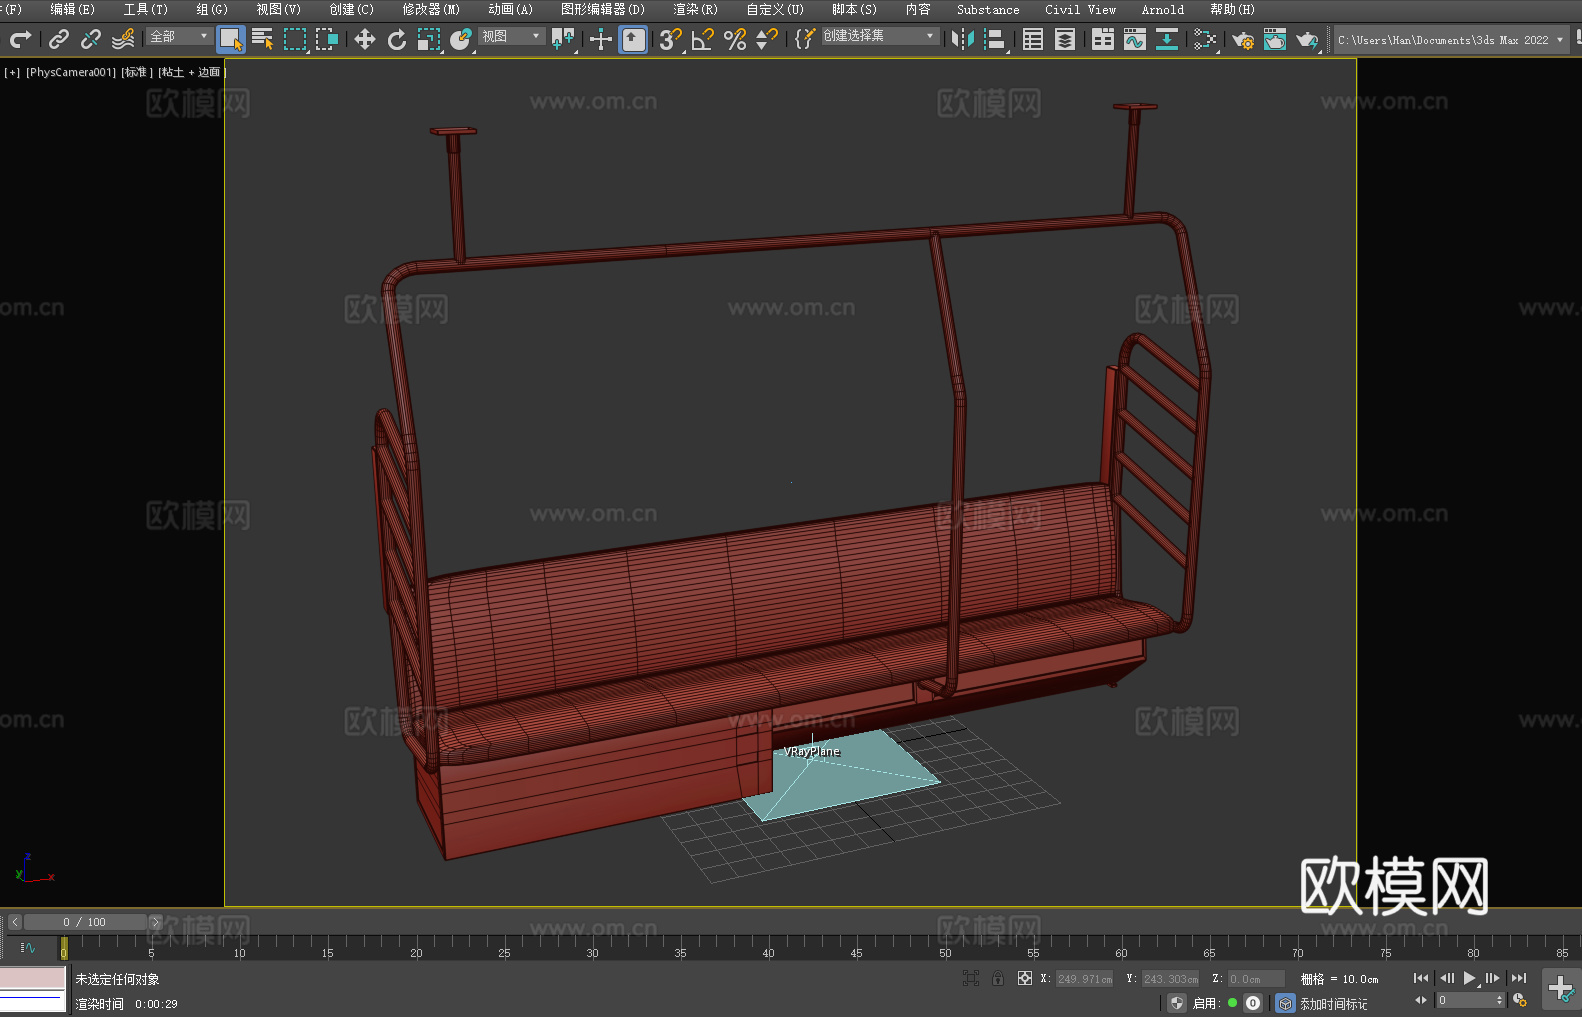Open '粘土 + 边面' display mode label
1582x1017 pixels.
[x=191, y=72]
